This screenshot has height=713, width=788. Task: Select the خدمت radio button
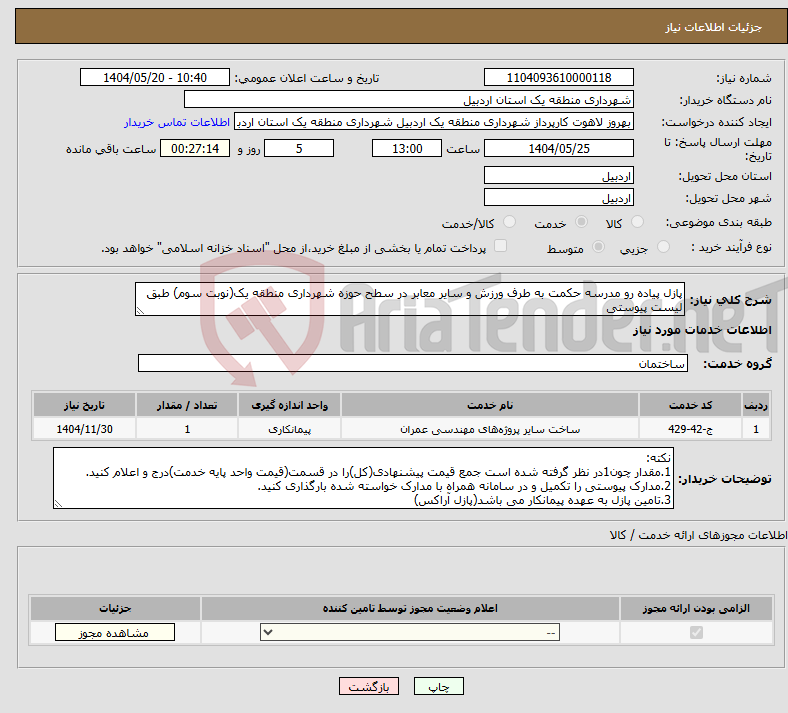click(581, 222)
